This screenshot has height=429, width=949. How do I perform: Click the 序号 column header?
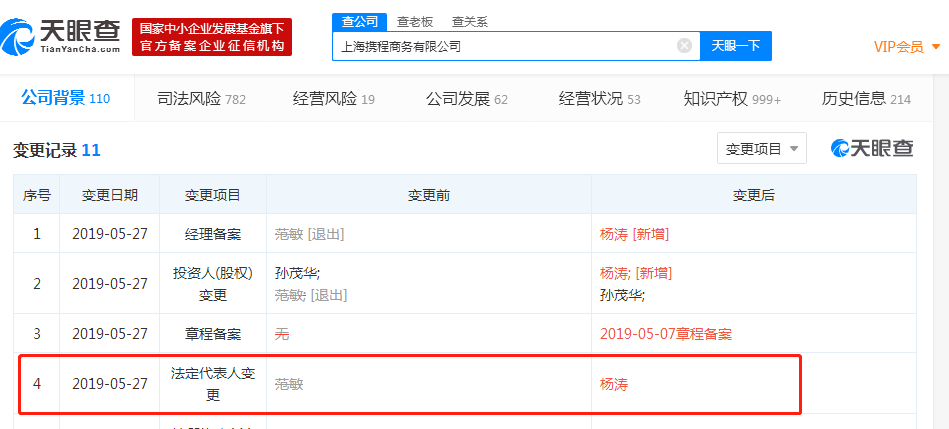click(36, 195)
